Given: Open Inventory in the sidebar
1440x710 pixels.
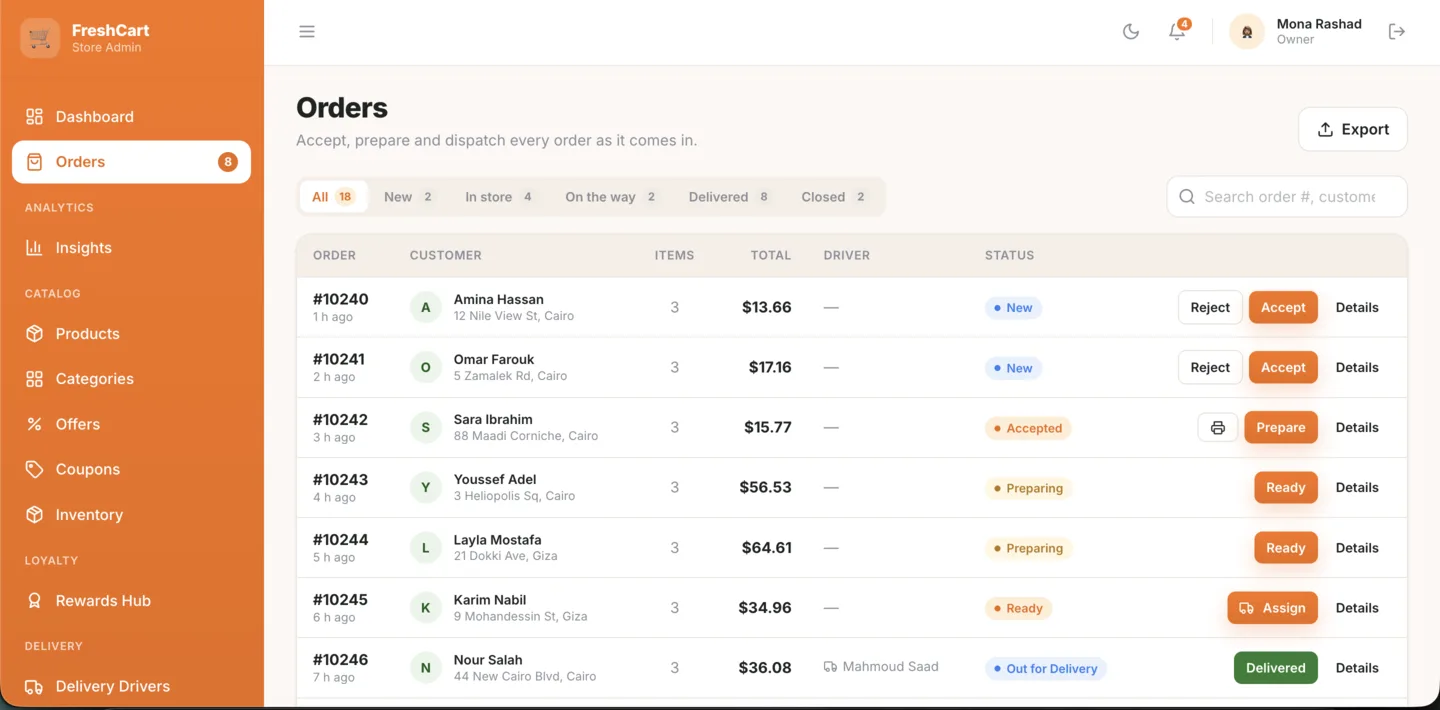Looking at the screenshot, I should (x=131, y=515).
